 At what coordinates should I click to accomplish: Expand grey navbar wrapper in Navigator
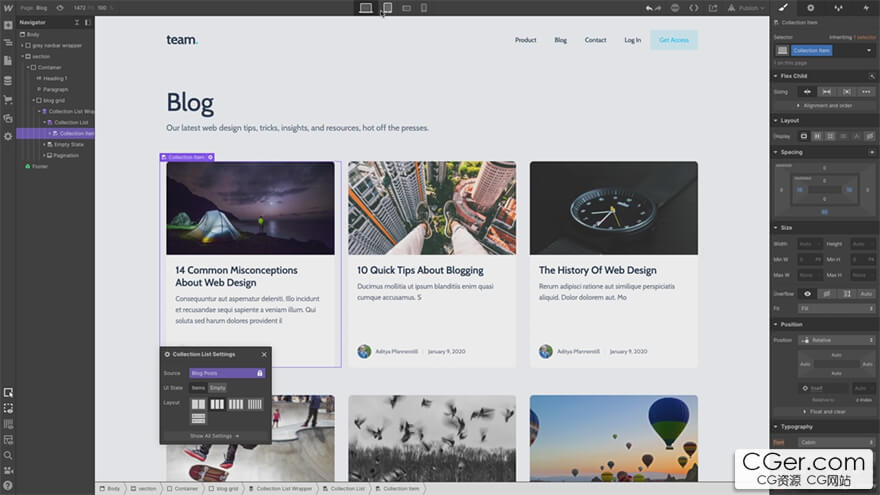click(22, 45)
